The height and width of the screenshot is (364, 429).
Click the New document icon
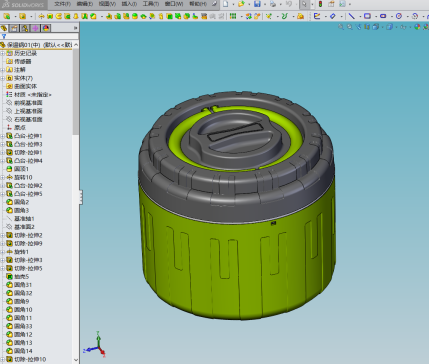(226, 4)
